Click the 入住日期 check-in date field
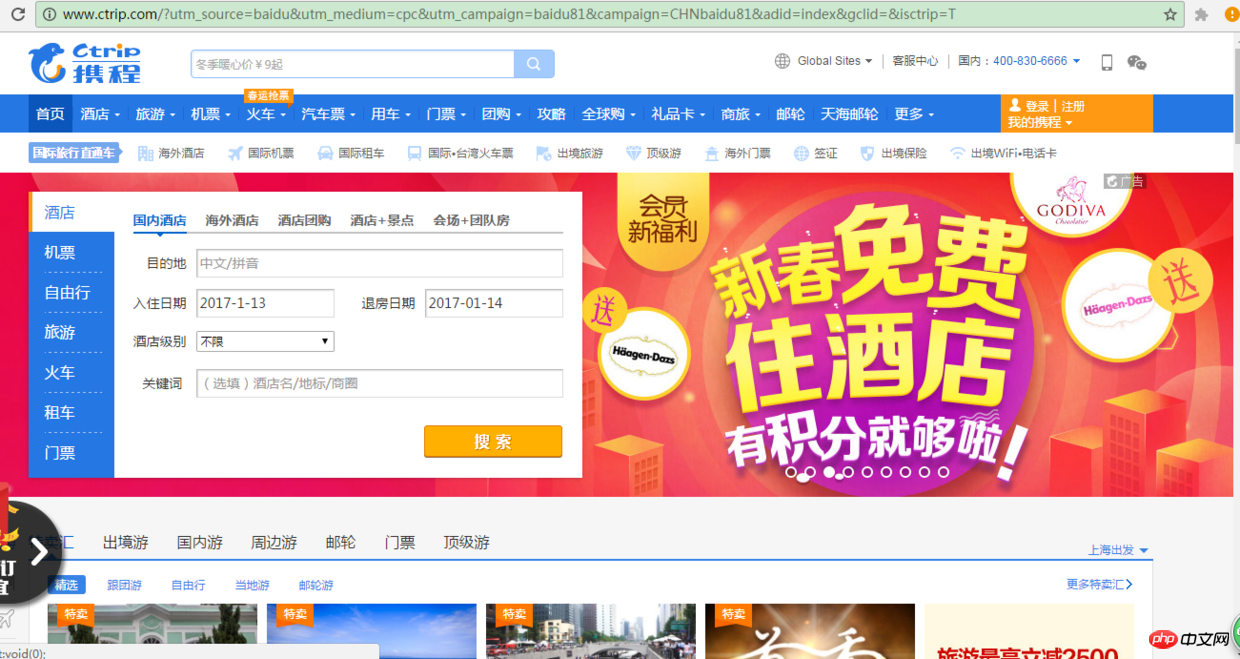1240x659 pixels. [265, 303]
